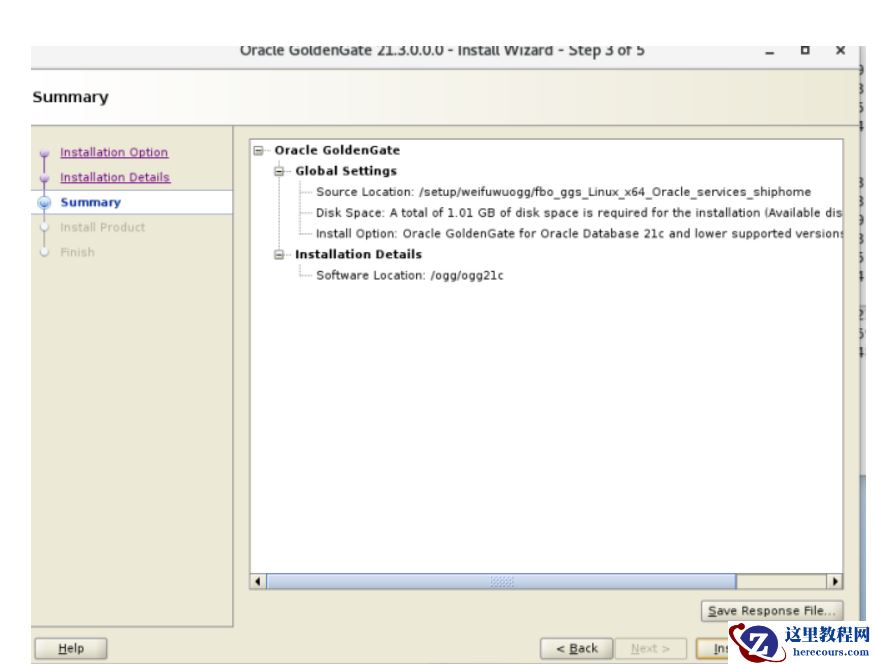Select the Installation Details tree label

tap(358, 254)
